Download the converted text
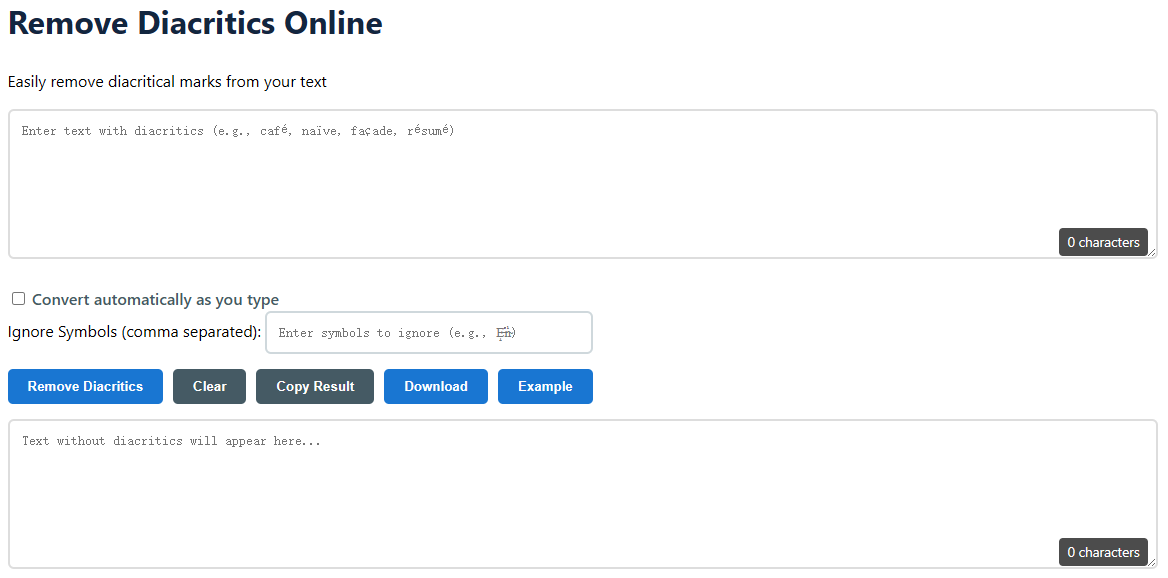The height and width of the screenshot is (578, 1168). coord(435,387)
